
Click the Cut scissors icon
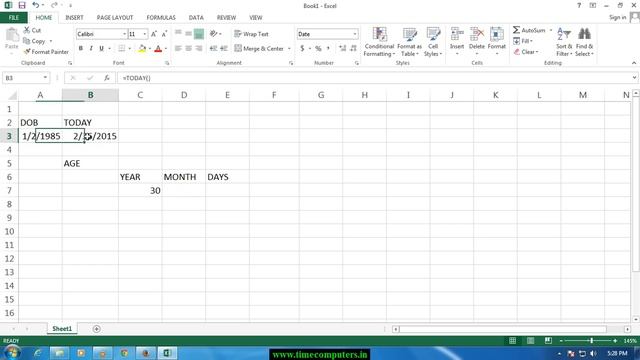[x=27, y=30]
